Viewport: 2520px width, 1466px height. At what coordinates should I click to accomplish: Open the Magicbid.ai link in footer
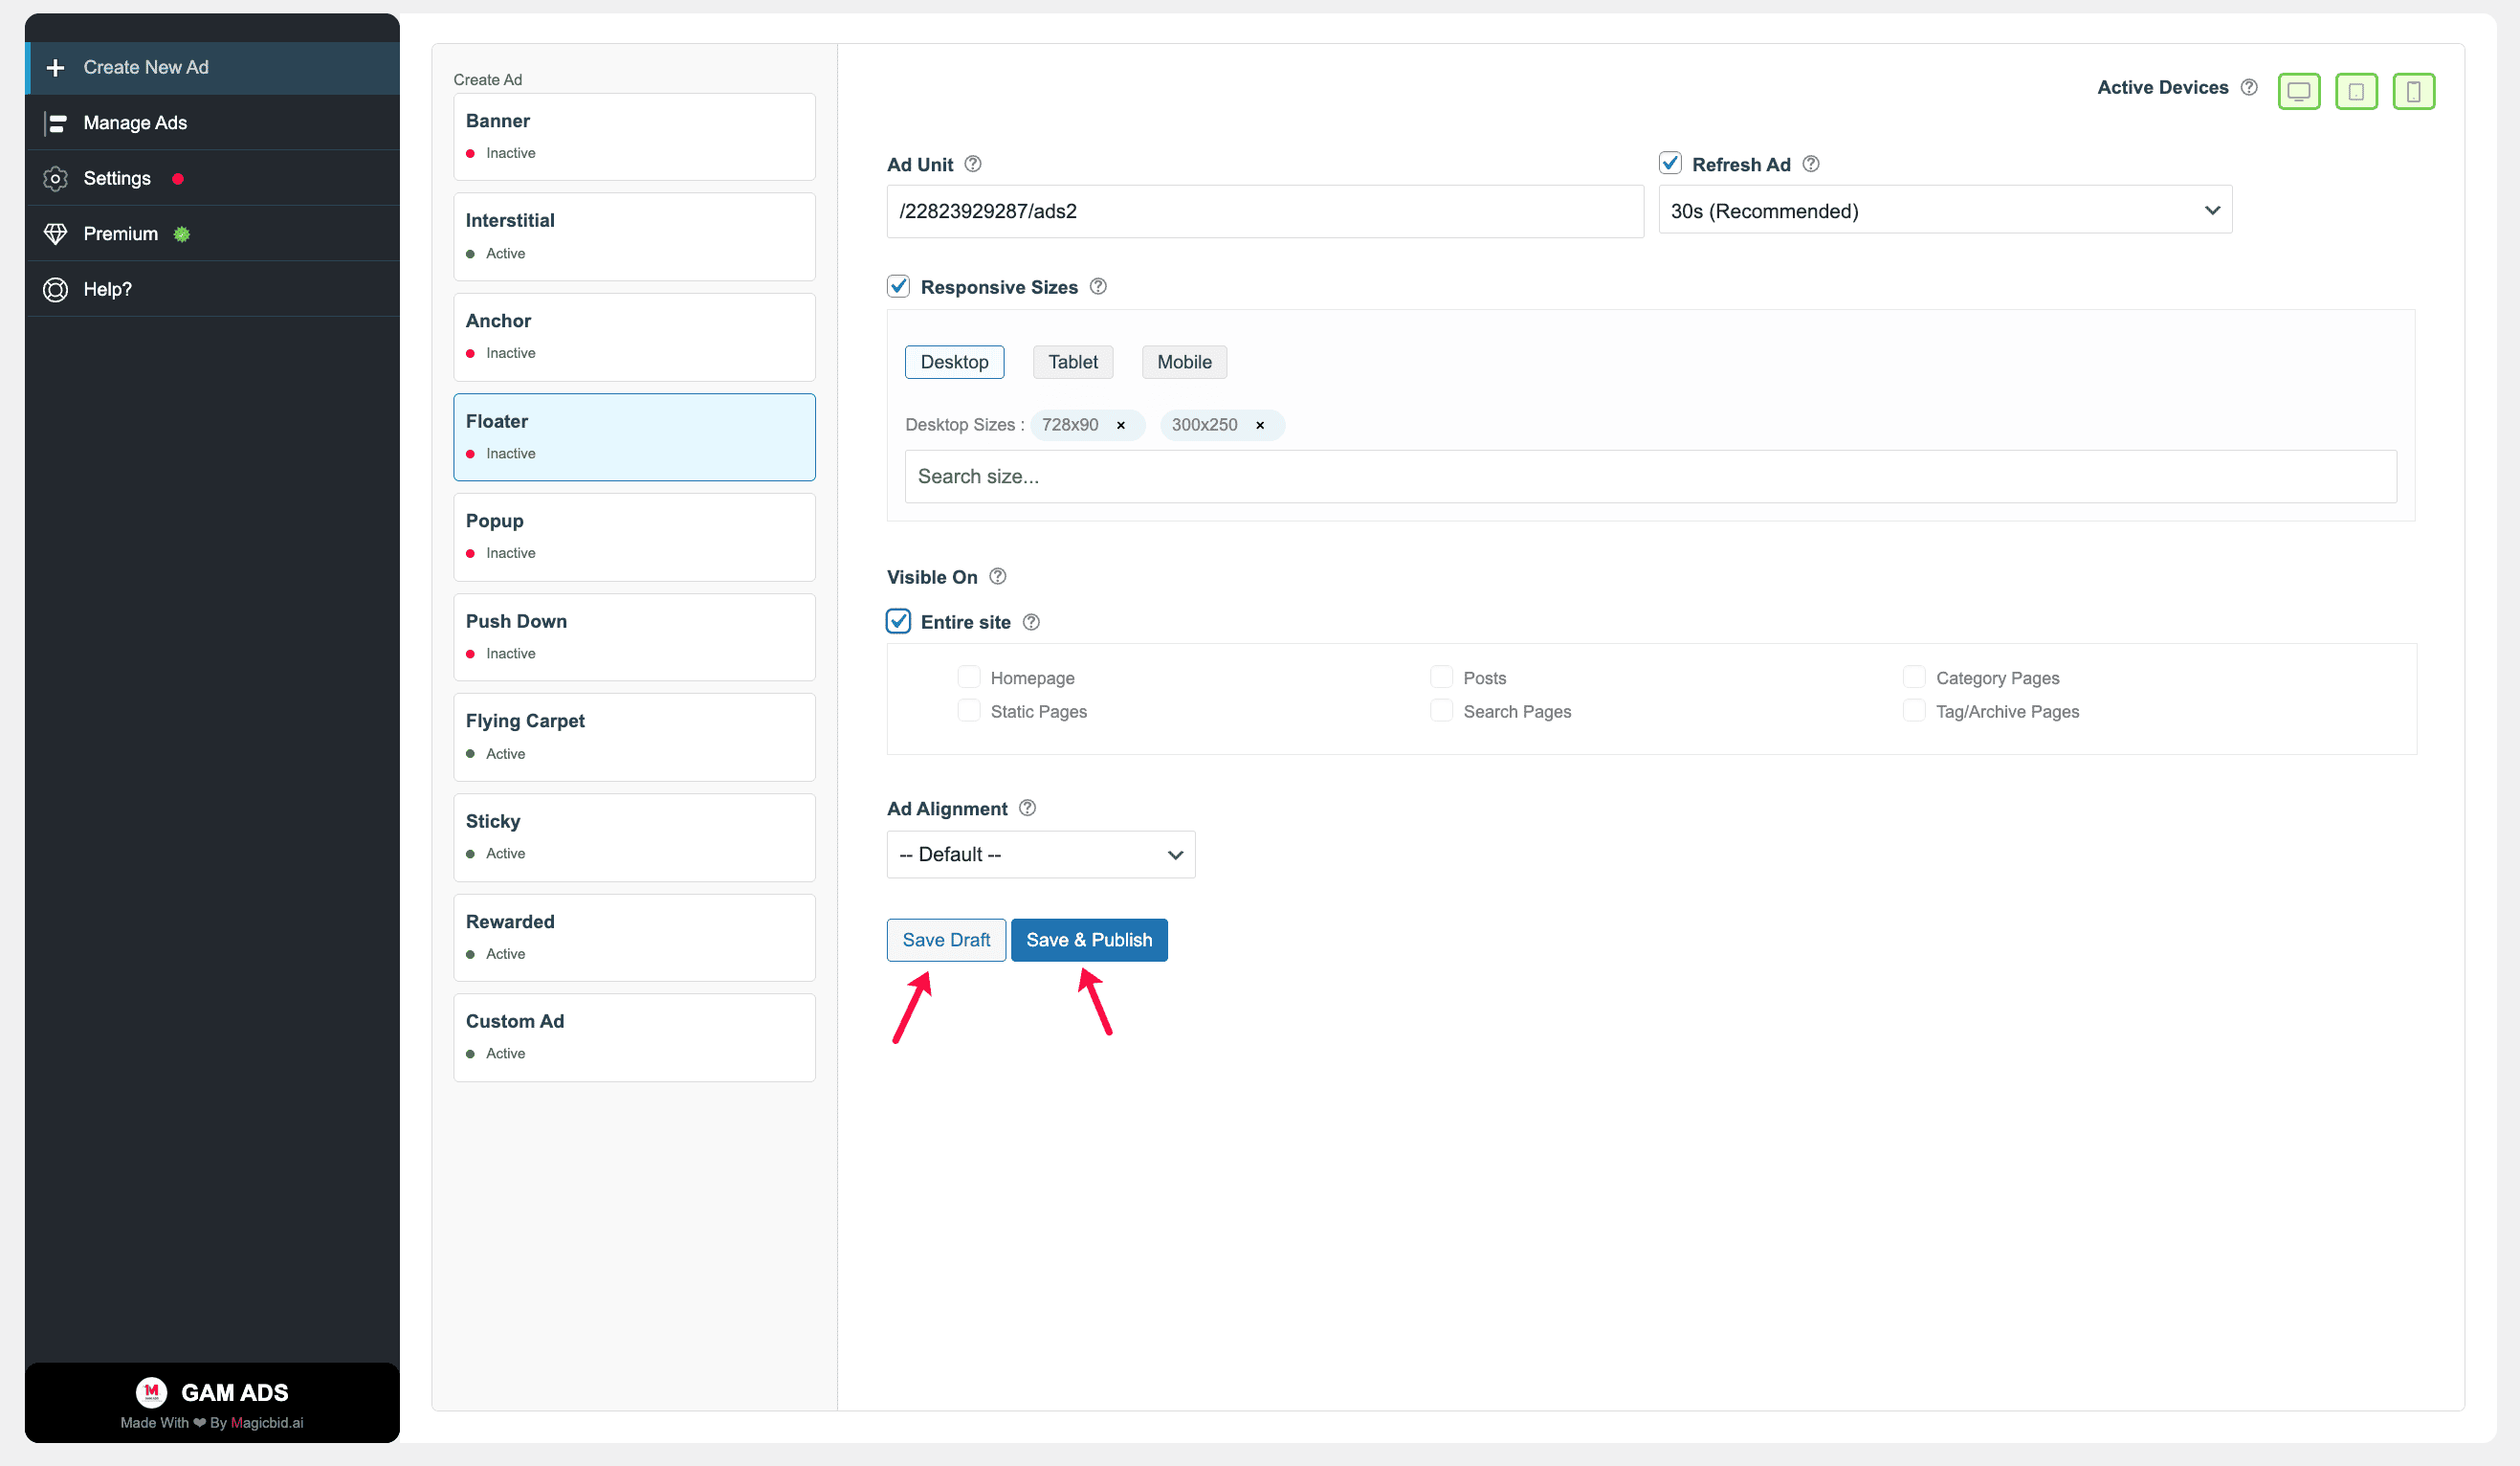[267, 1423]
